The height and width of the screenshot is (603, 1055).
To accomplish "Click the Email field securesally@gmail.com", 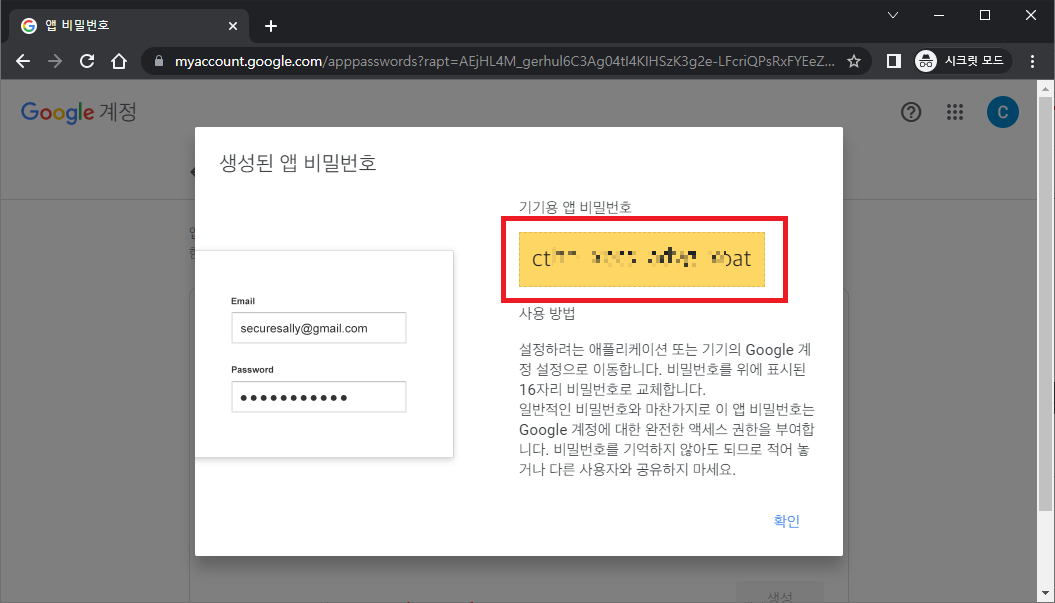I will click(x=318, y=328).
